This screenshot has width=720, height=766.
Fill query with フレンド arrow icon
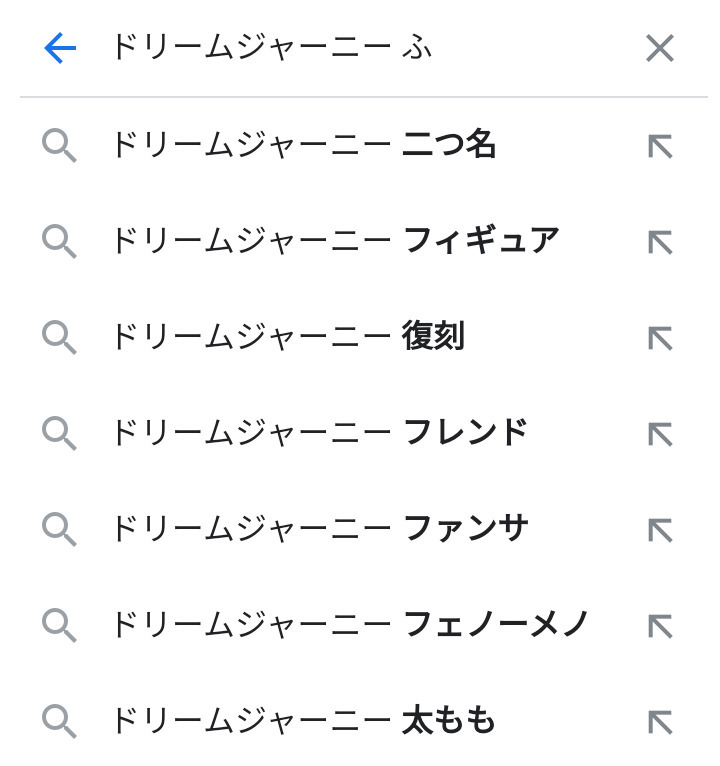(x=659, y=434)
